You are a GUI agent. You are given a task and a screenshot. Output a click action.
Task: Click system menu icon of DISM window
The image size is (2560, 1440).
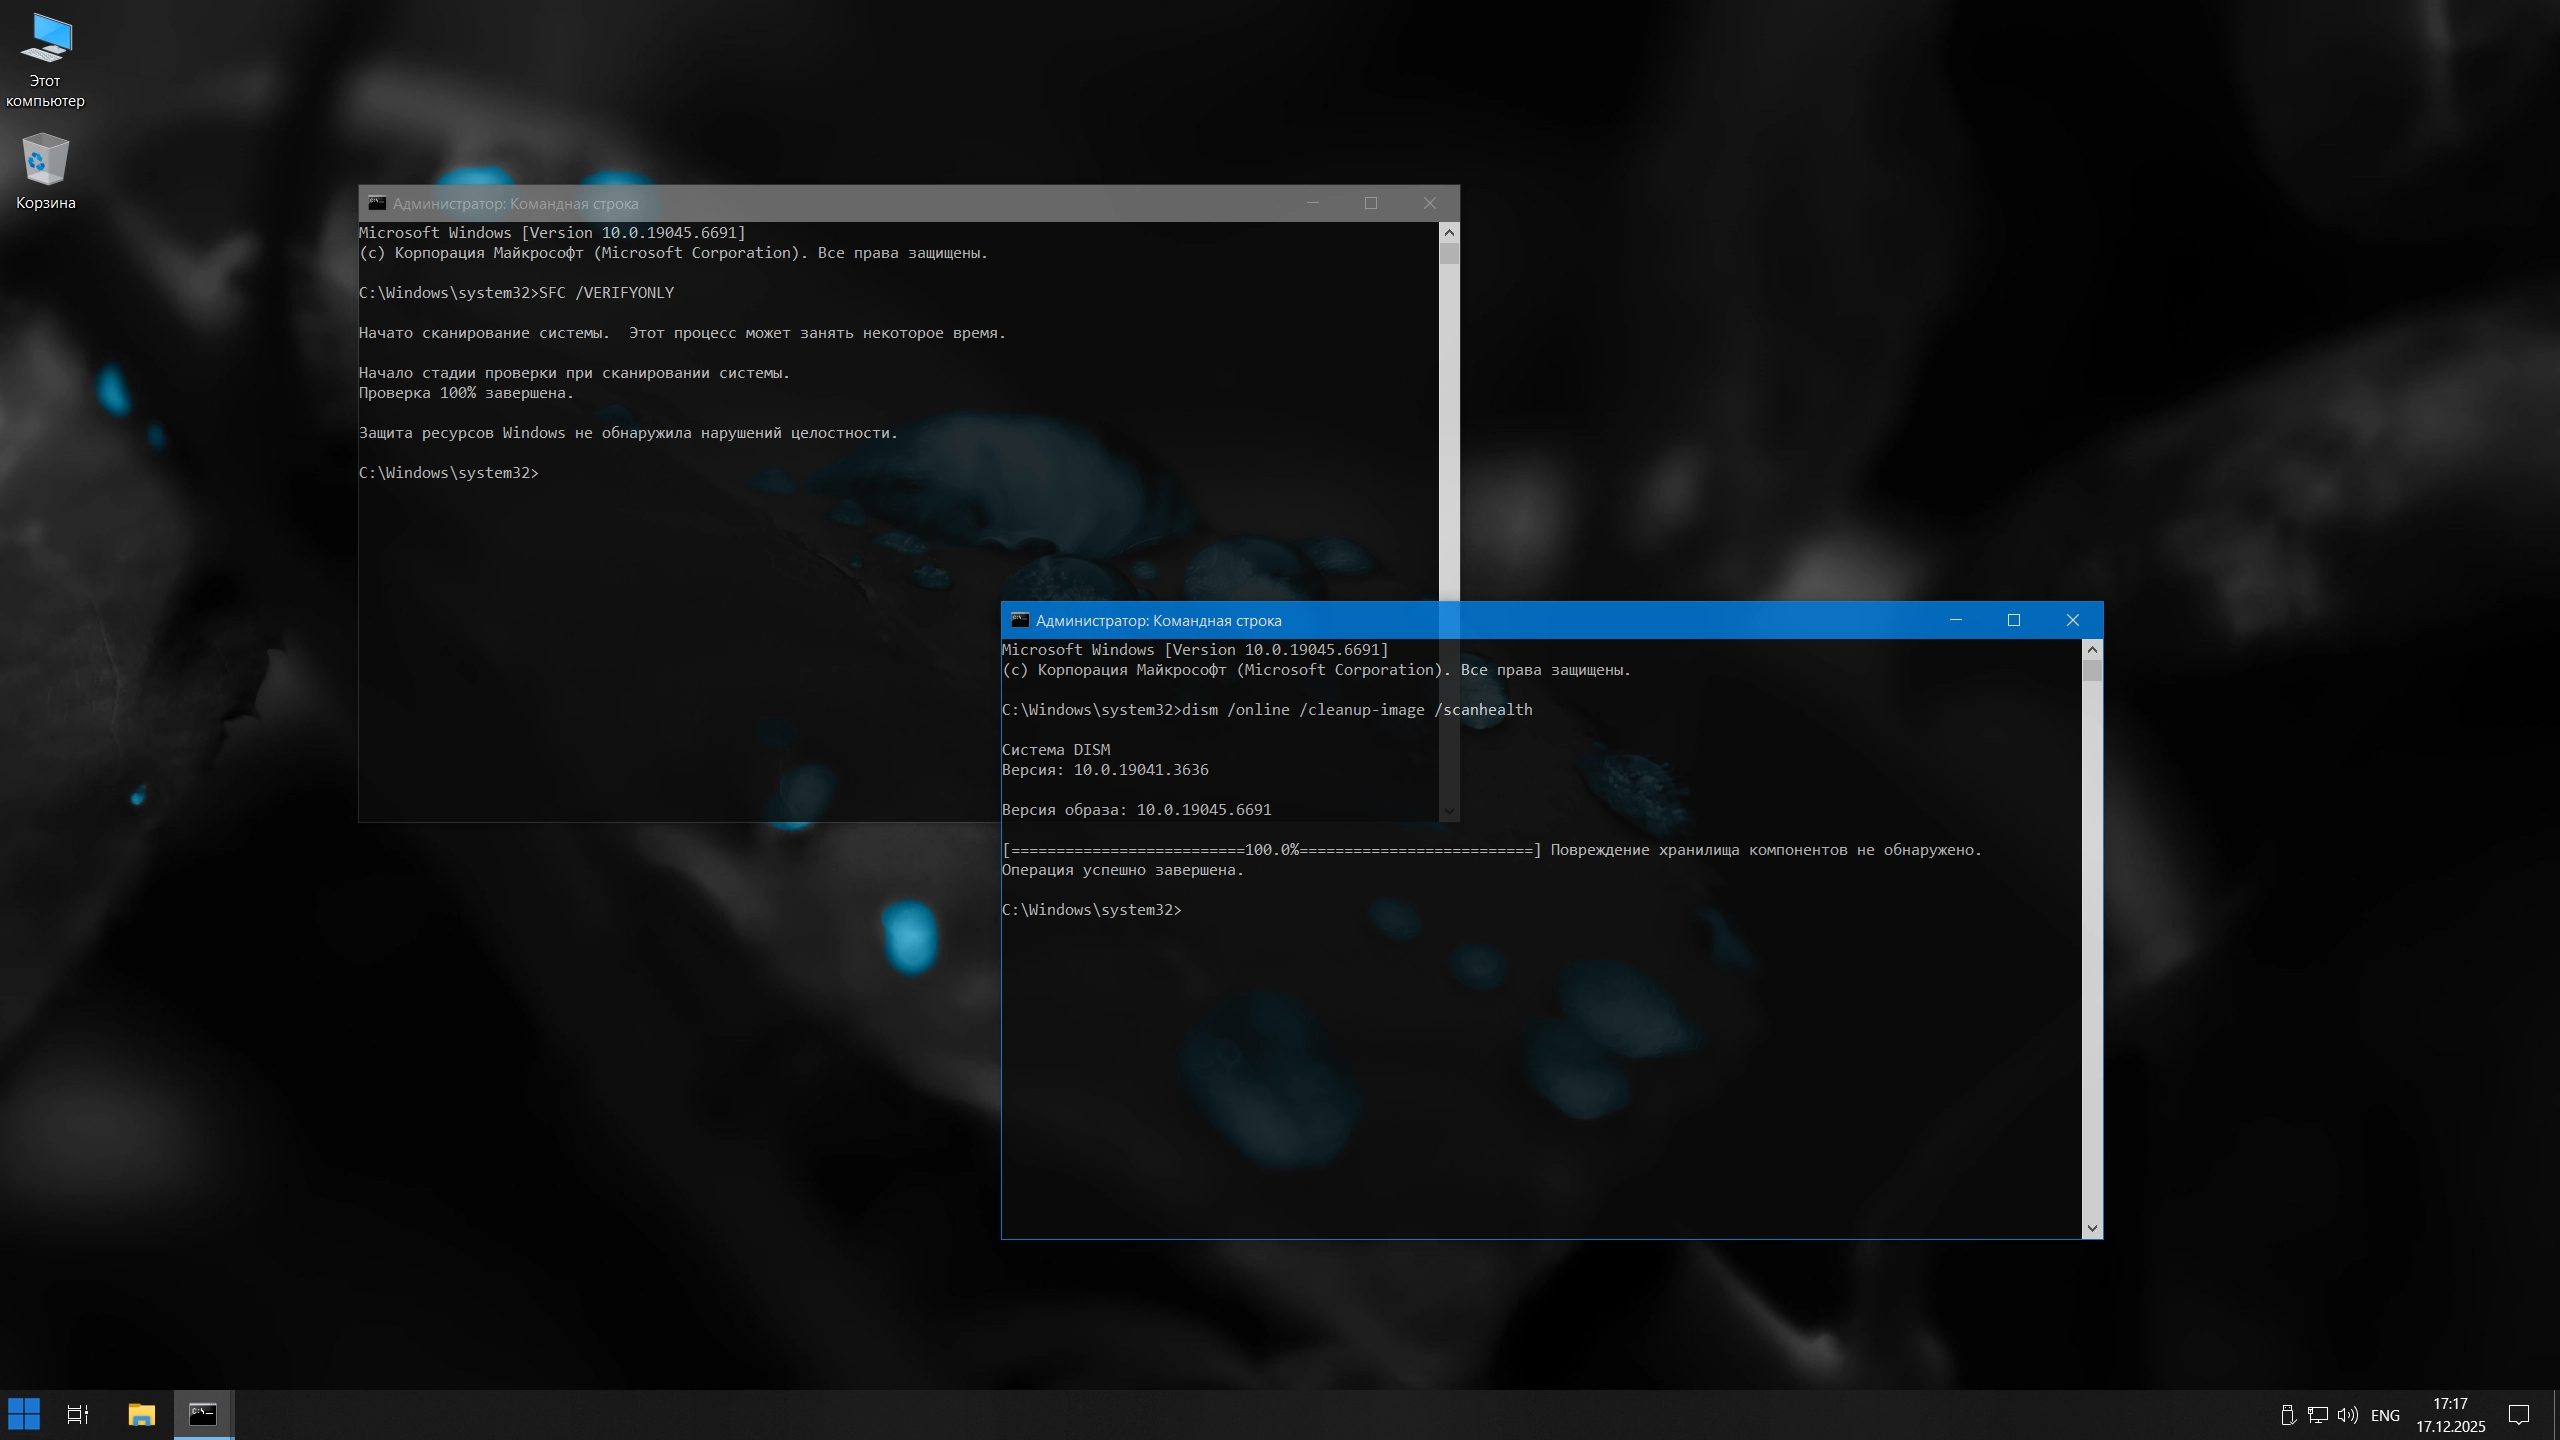[1019, 620]
